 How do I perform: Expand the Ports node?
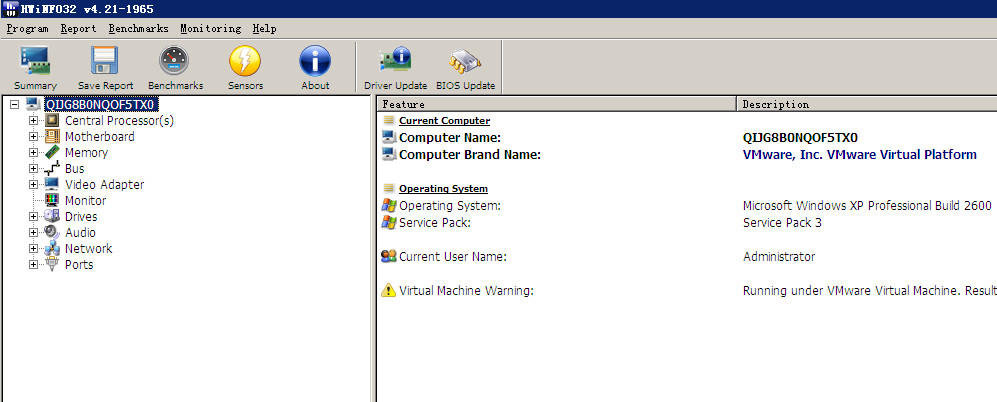pyautogui.click(x=34, y=264)
